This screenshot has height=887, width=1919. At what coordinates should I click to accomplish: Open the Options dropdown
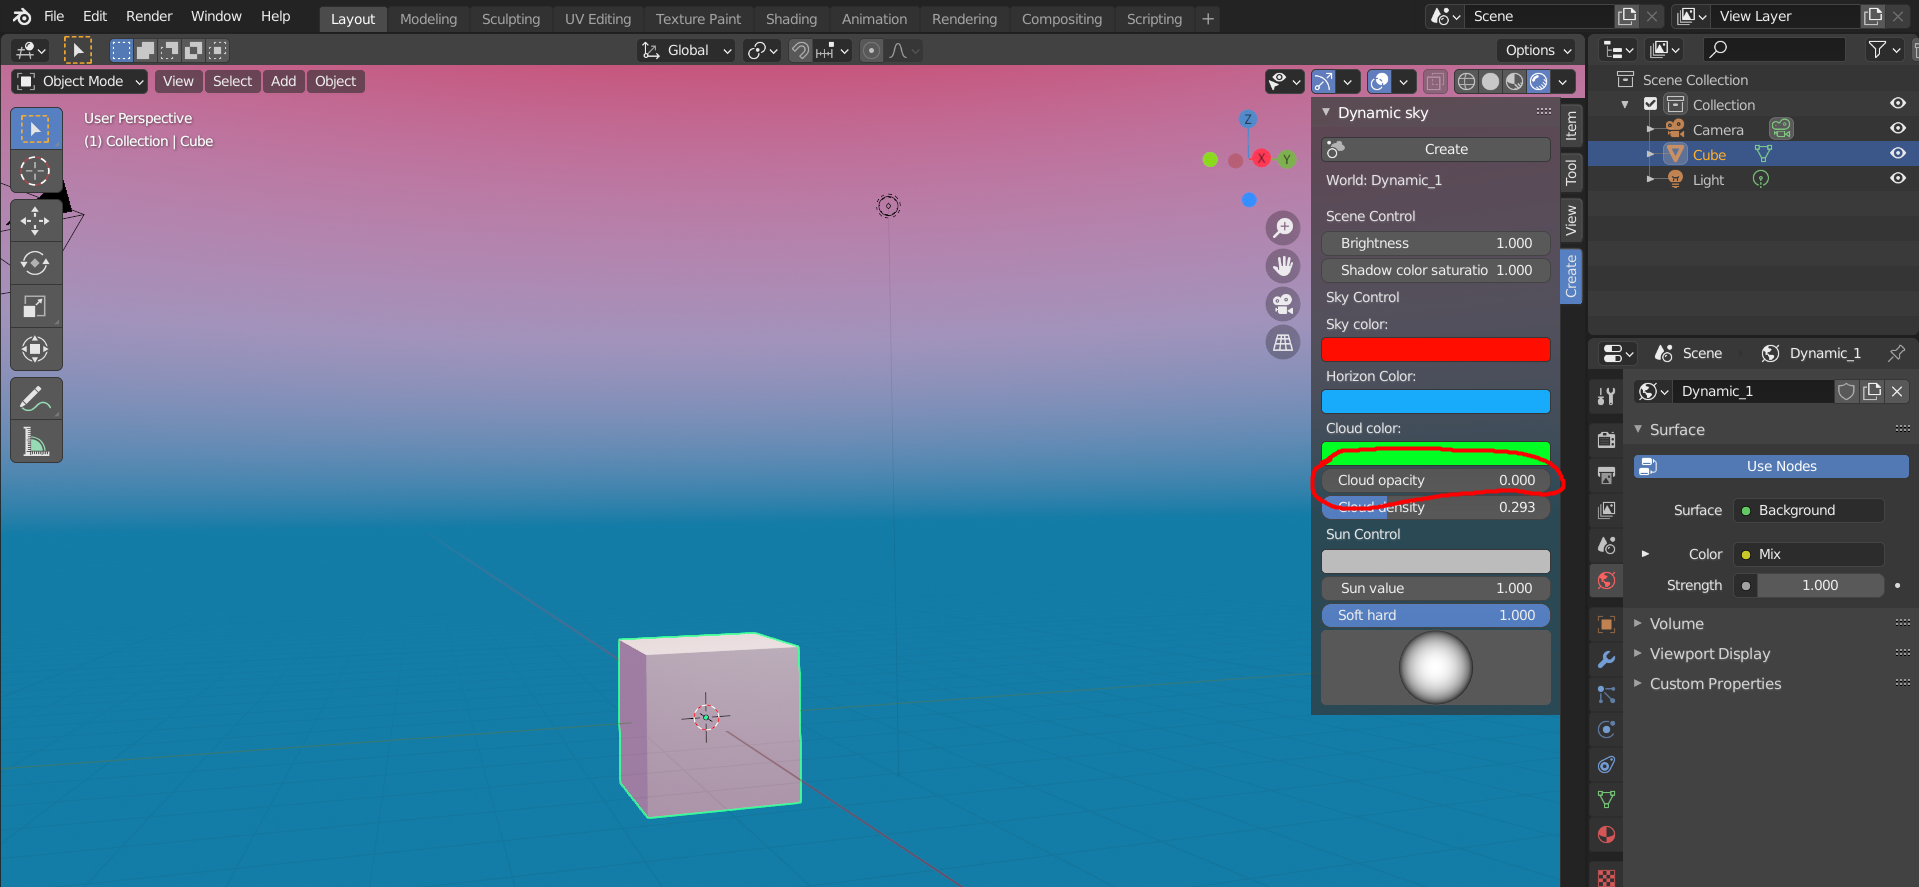pyautogui.click(x=1538, y=50)
